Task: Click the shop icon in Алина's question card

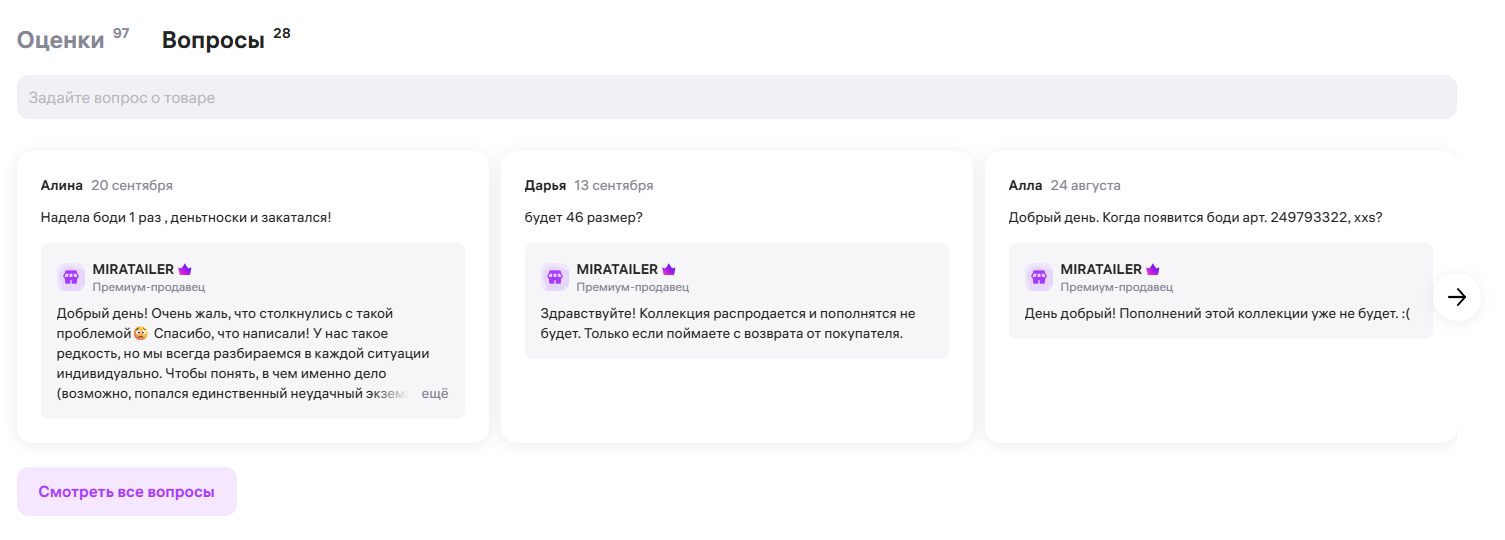Action: (x=71, y=277)
